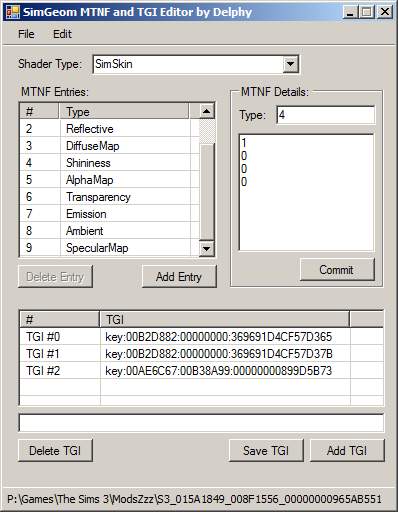Open the Shader Type dropdown arrow
Viewport: 398px width, 512px height.
coord(290,64)
